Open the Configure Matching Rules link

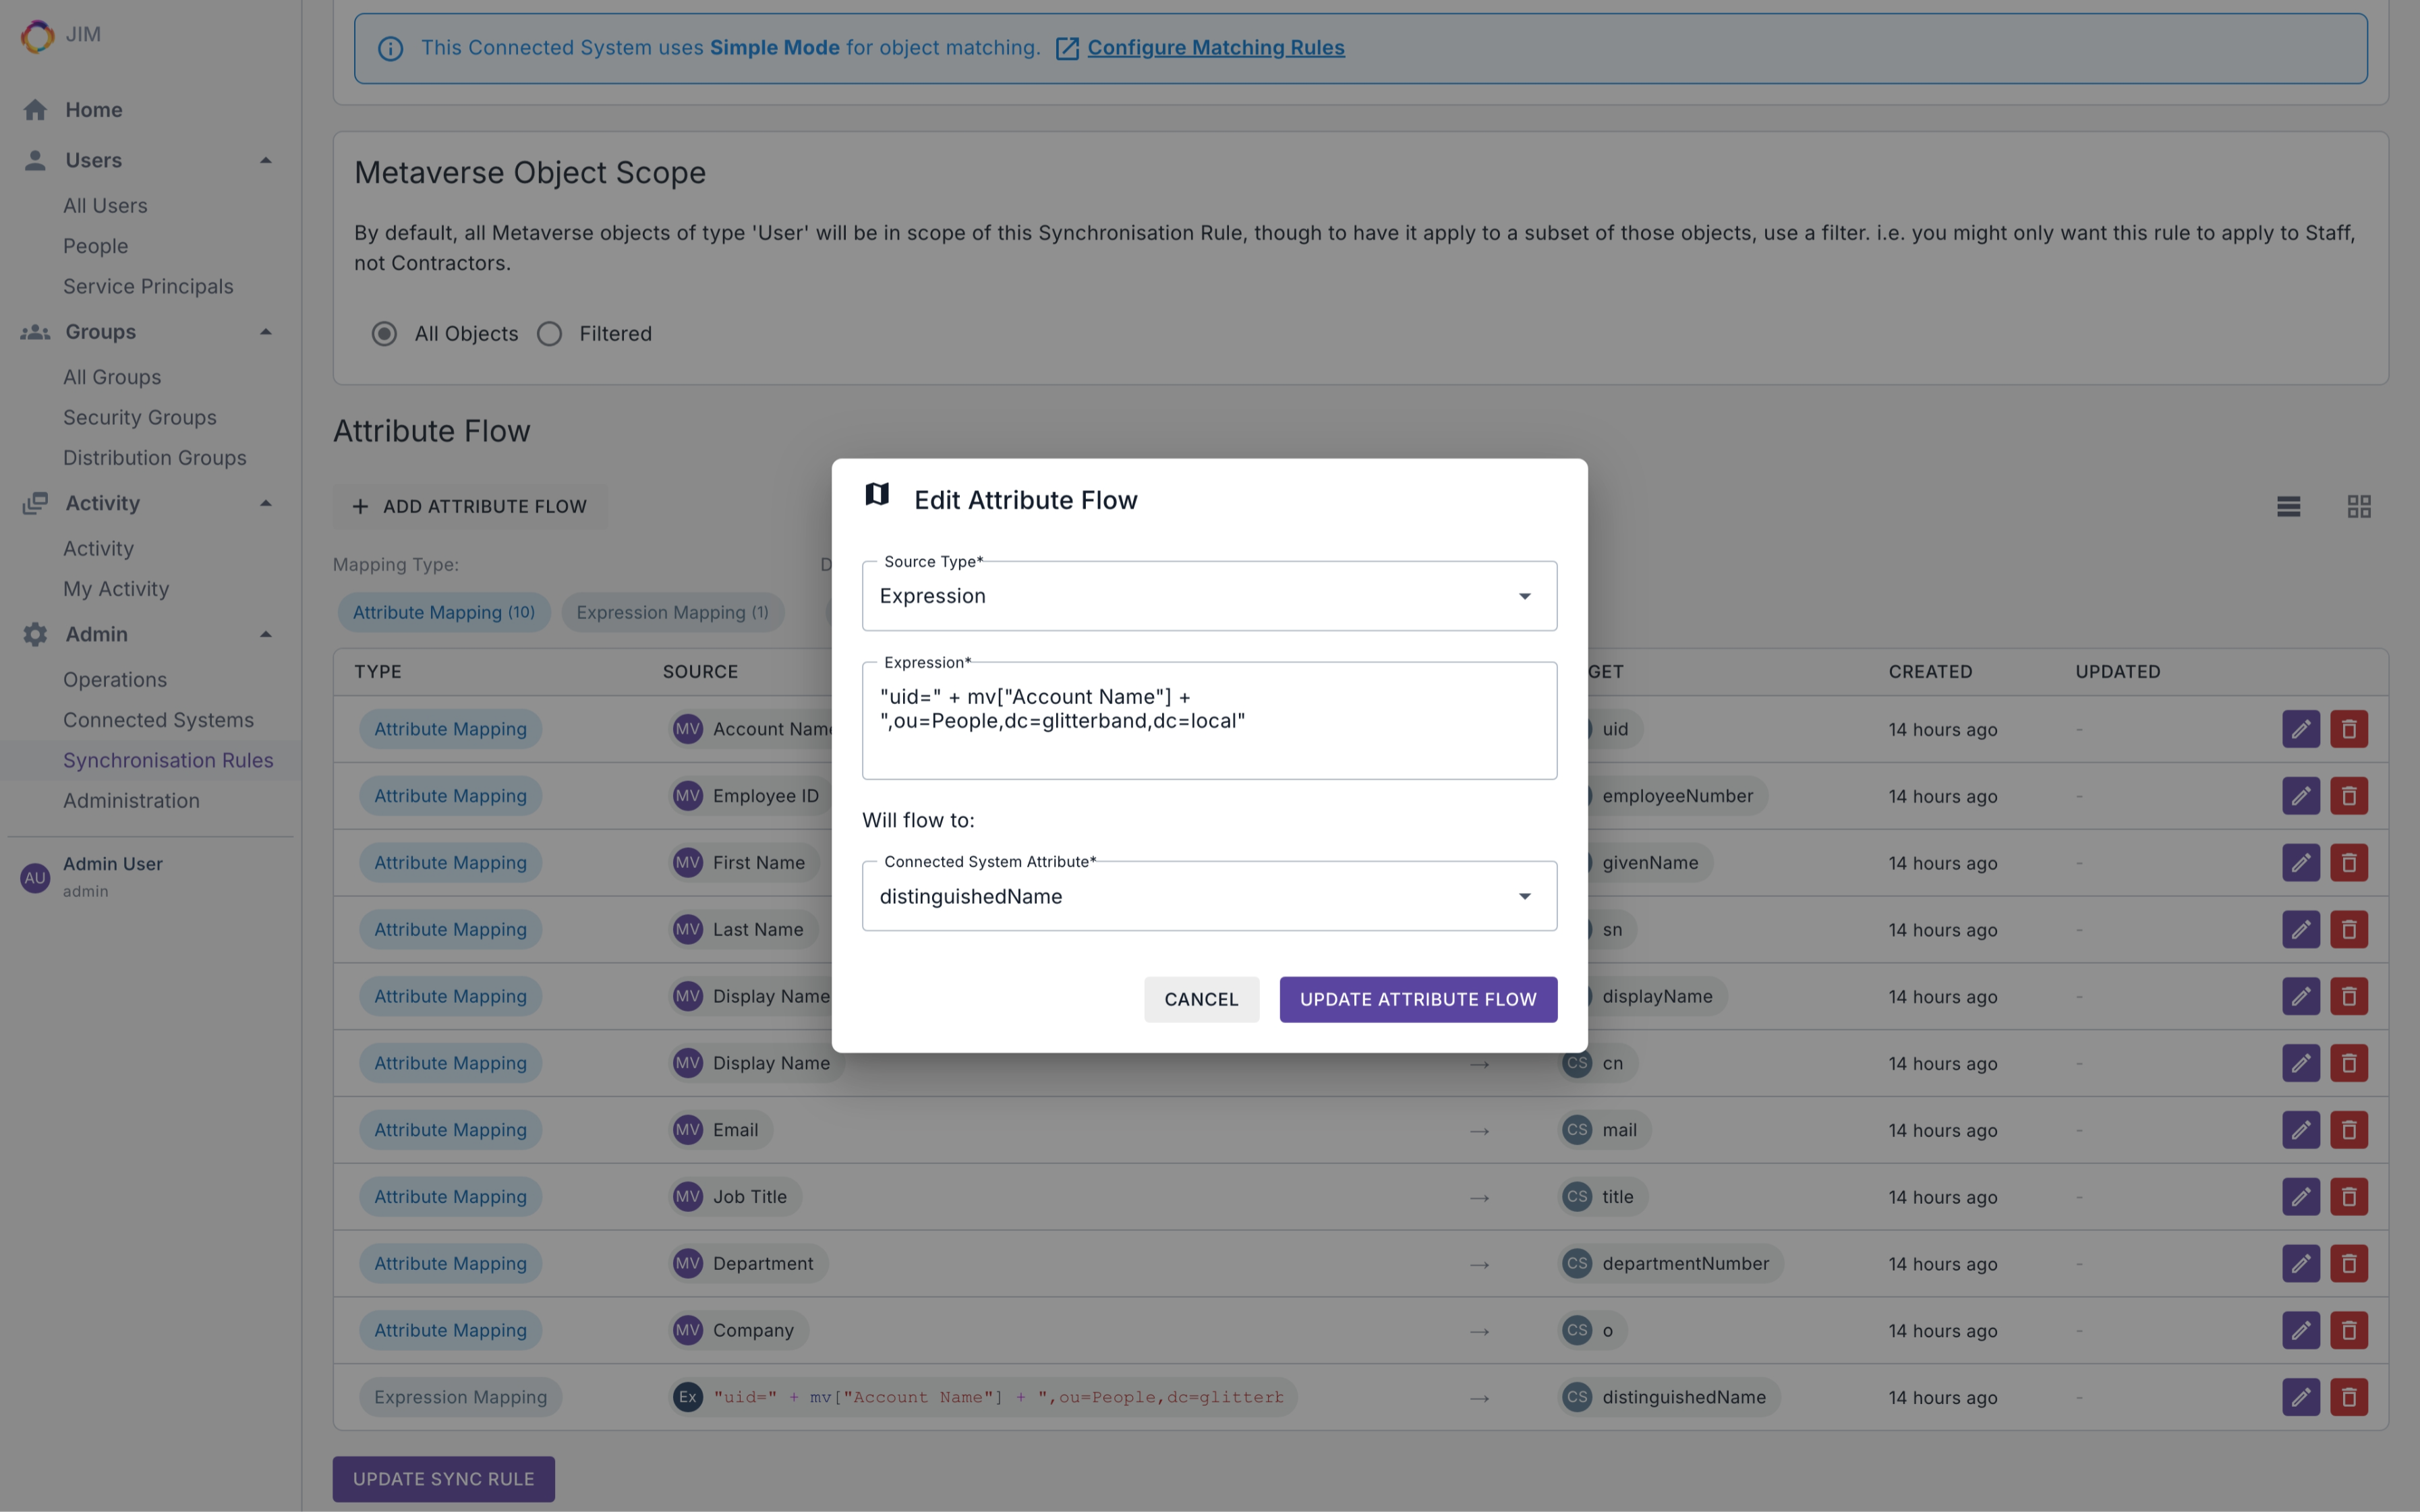(1215, 48)
